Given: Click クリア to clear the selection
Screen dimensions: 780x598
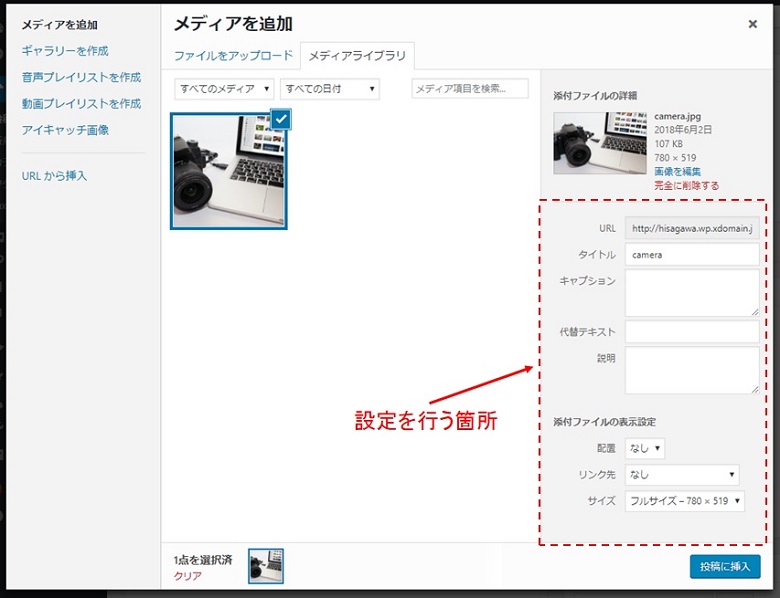Looking at the screenshot, I should (x=187, y=576).
